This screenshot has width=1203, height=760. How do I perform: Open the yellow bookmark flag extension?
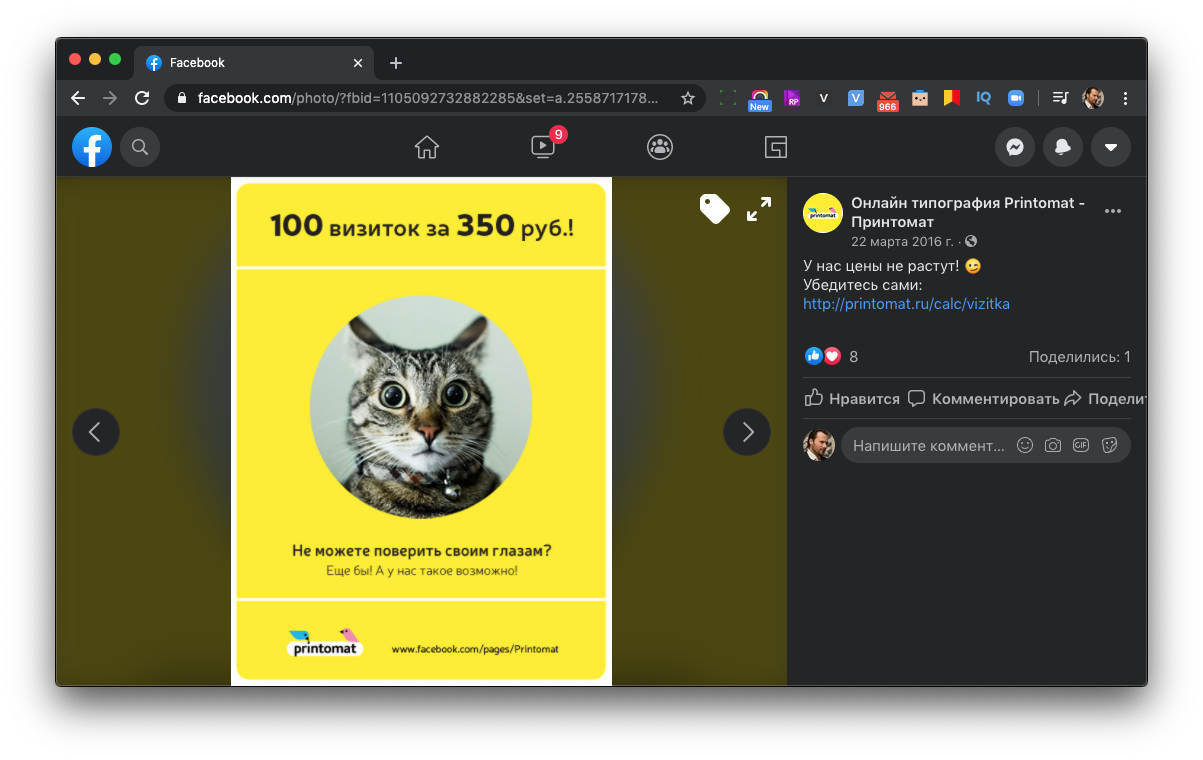click(x=952, y=98)
